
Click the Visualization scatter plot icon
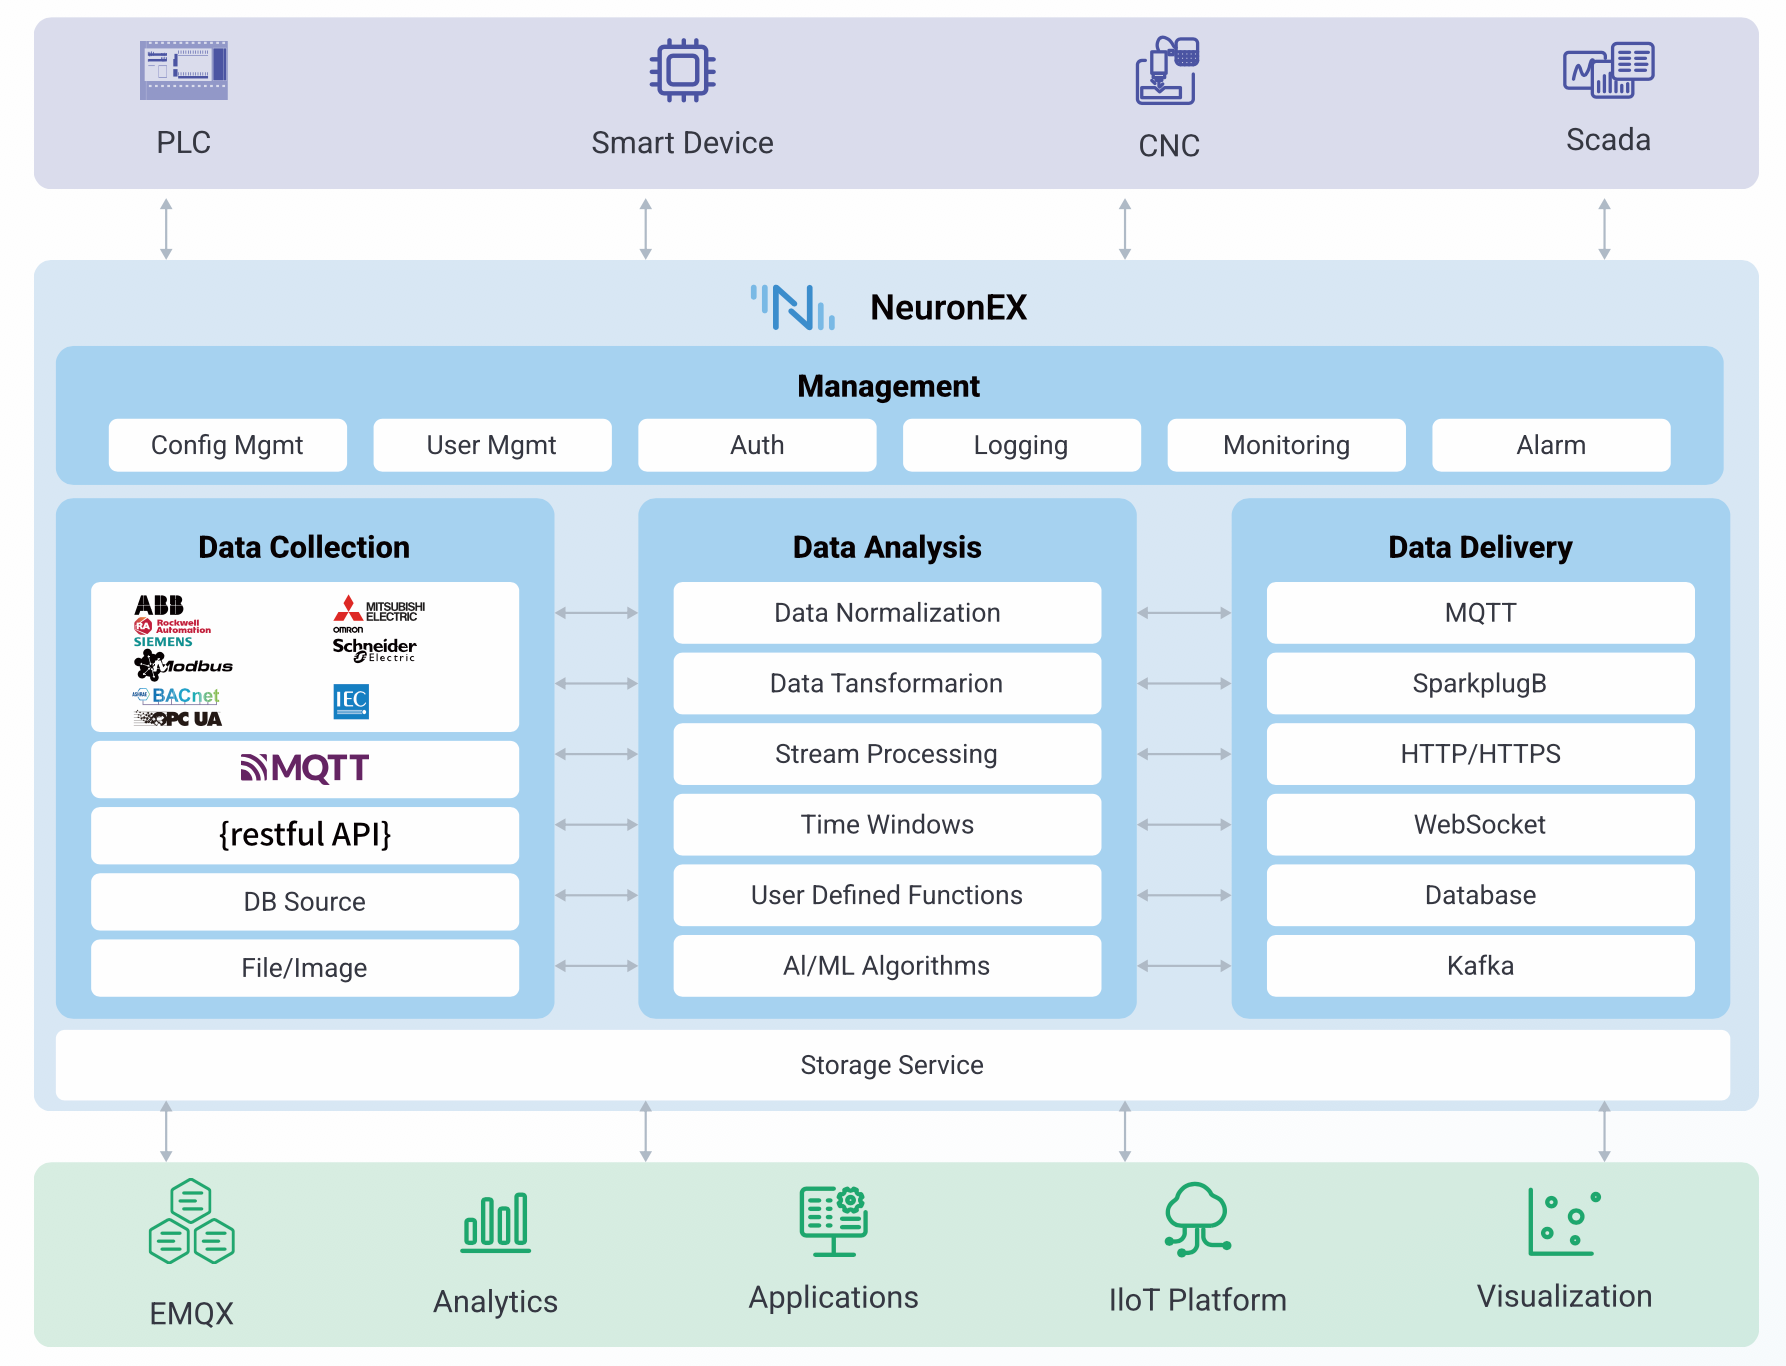[x=1564, y=1222]
